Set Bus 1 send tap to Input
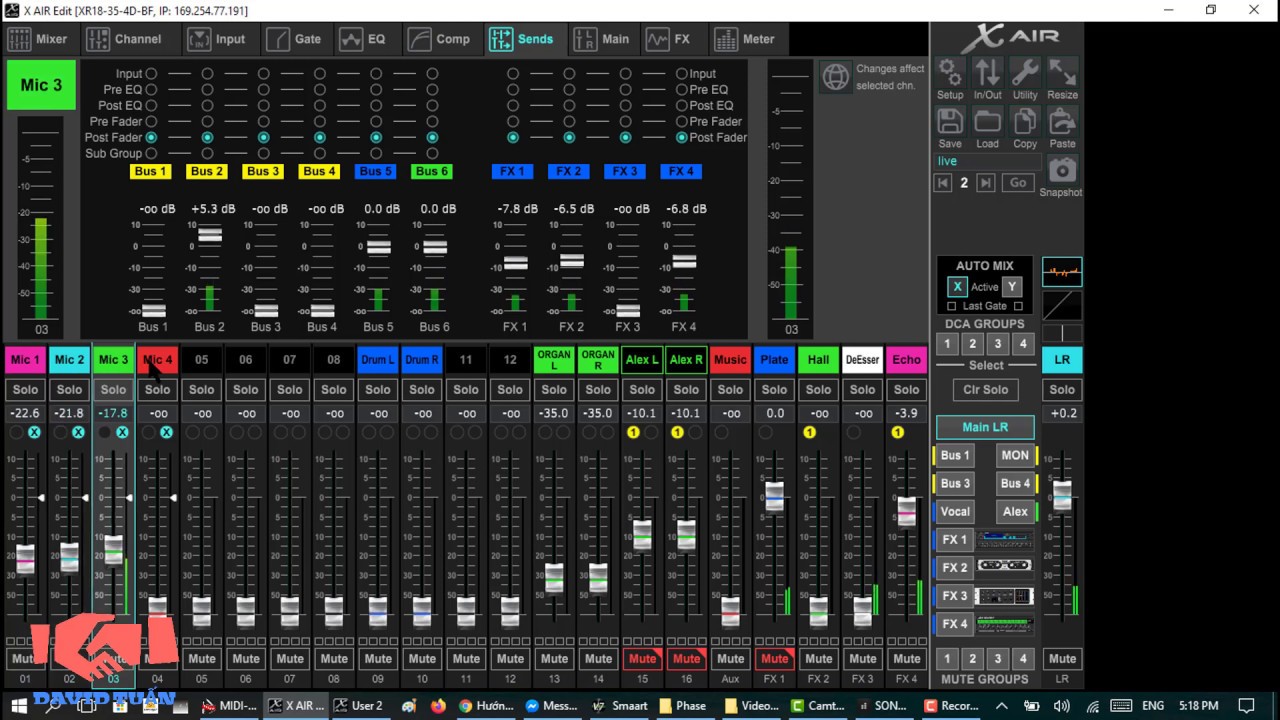 click(151, 74)
